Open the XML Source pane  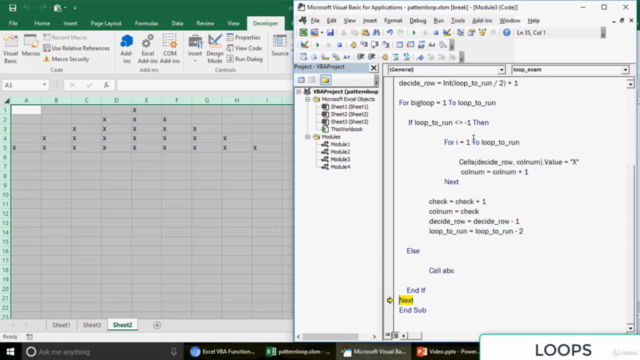[x=280, y=46]
